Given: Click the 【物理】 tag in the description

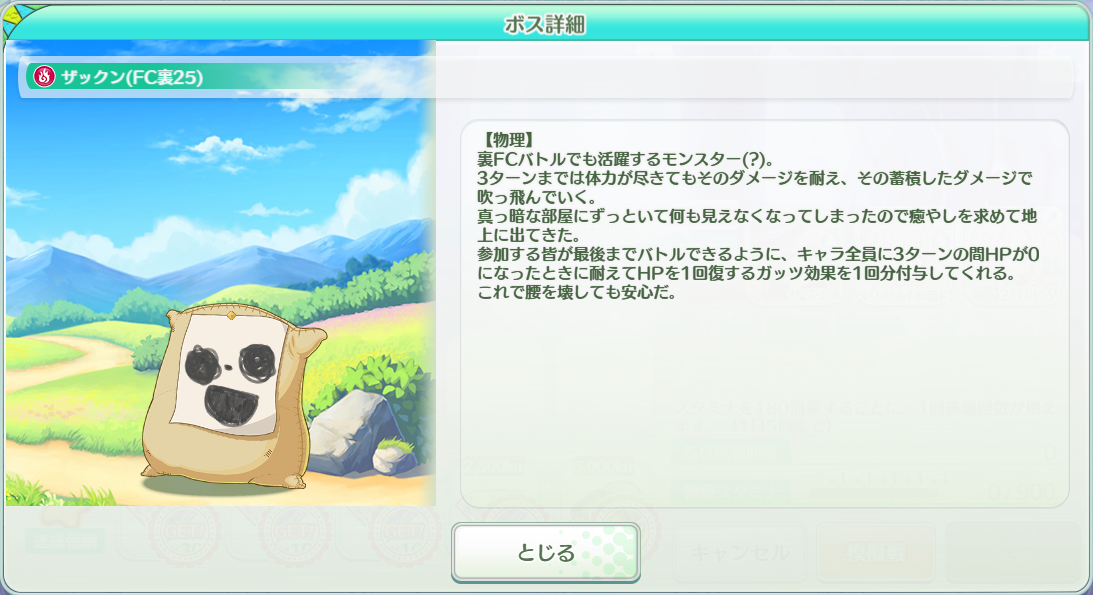Looking at the screenshot, I should tap(507, 141).
